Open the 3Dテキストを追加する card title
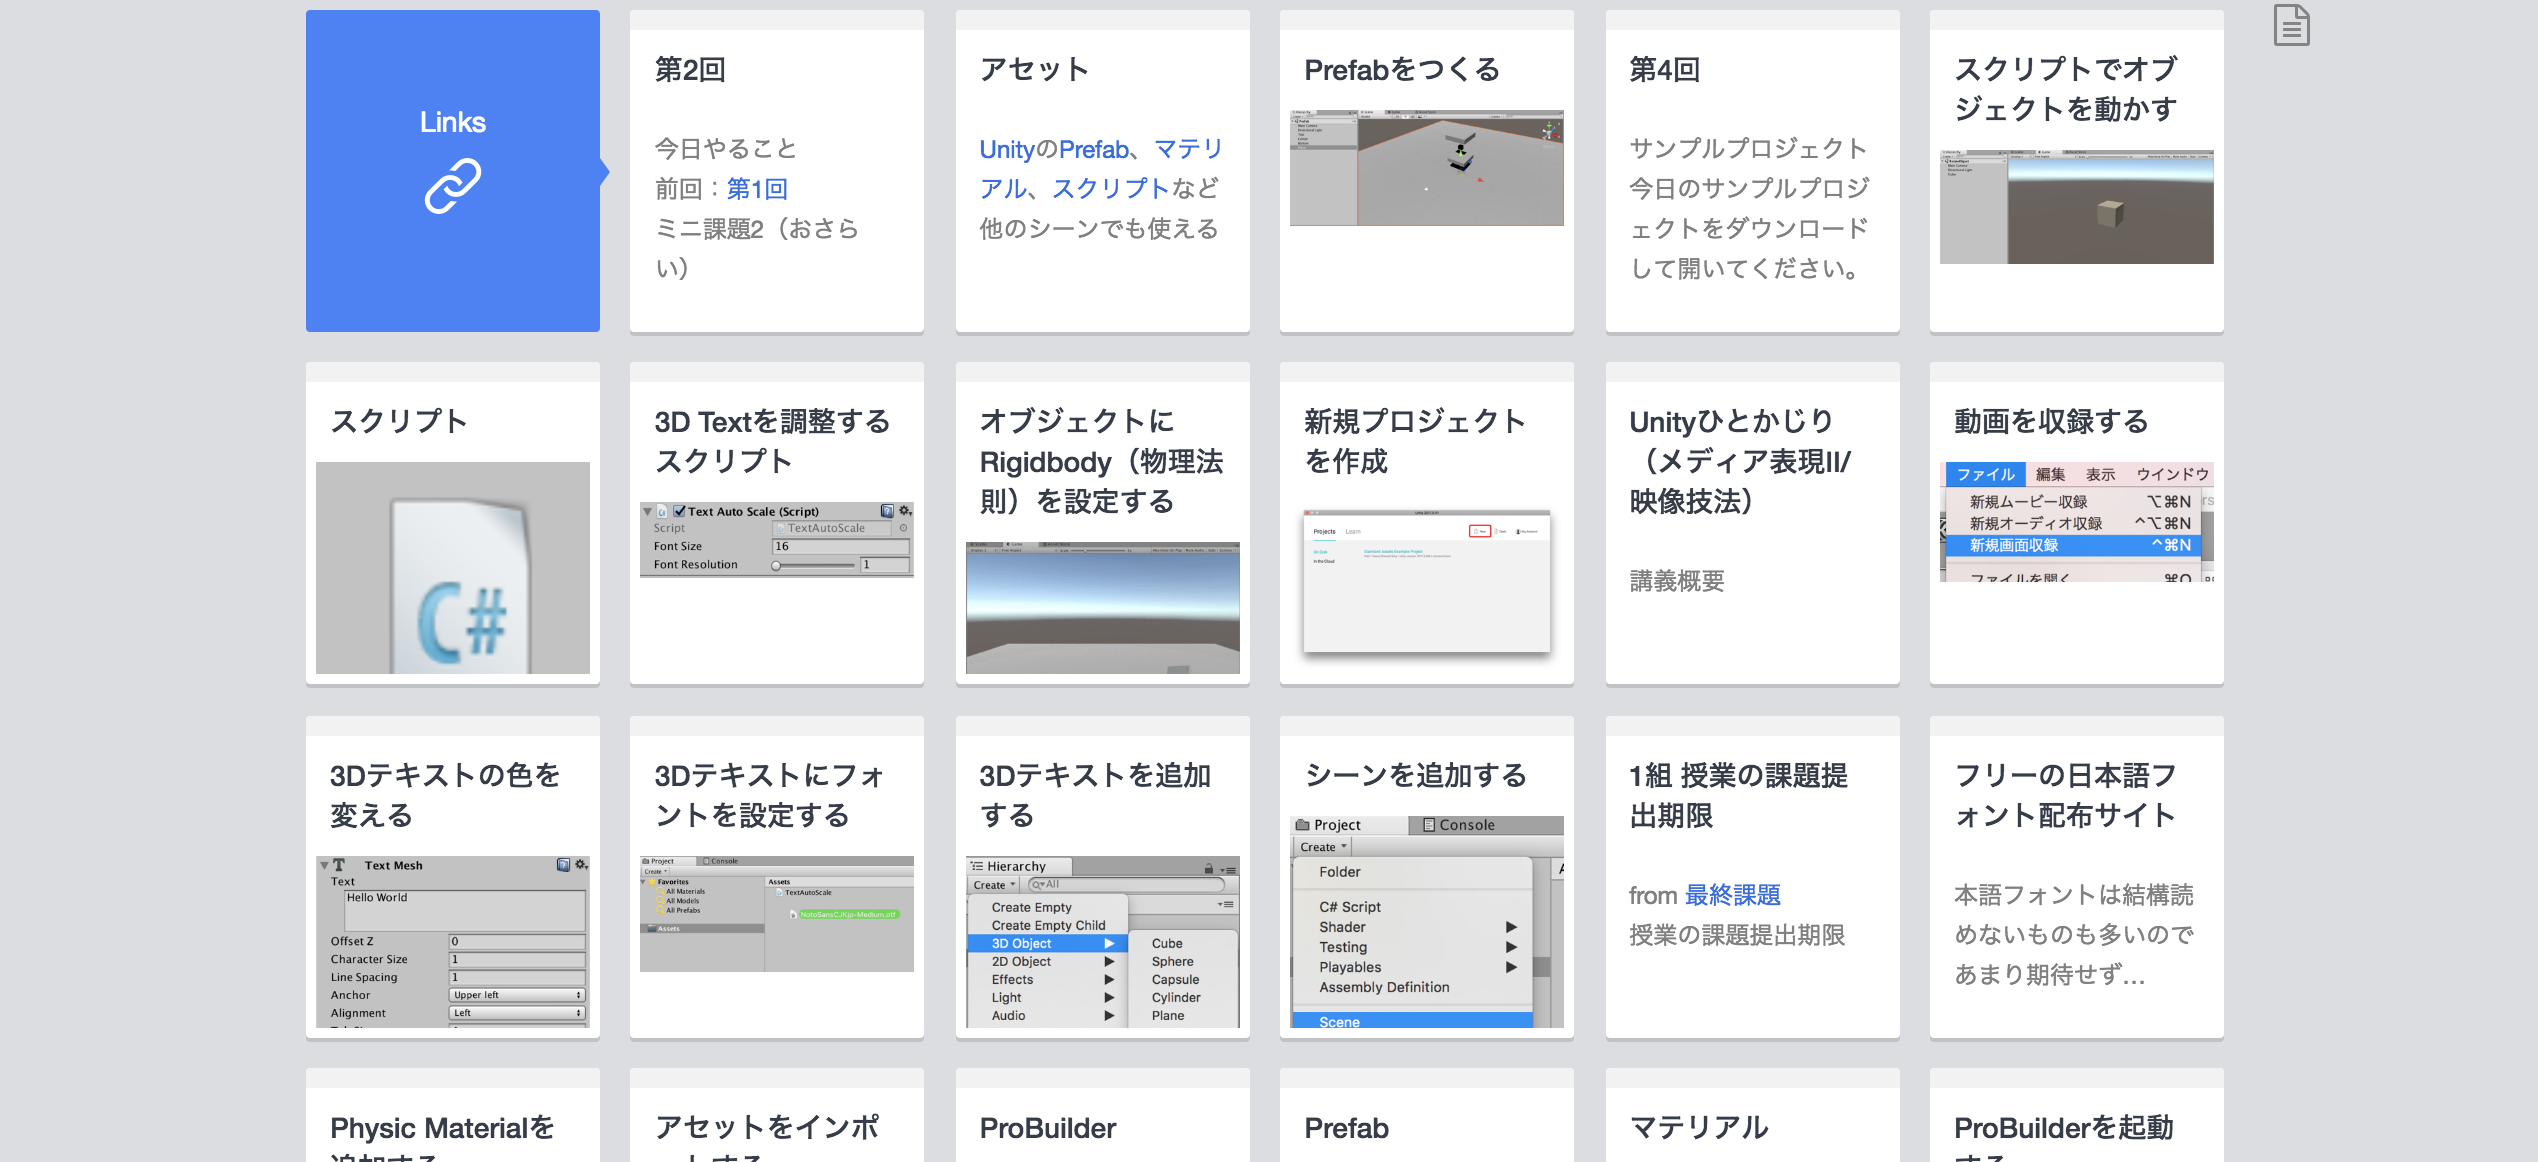Image resolution: width=2538 pixels, height=1162 pixels. click(x=1095, y=795)
